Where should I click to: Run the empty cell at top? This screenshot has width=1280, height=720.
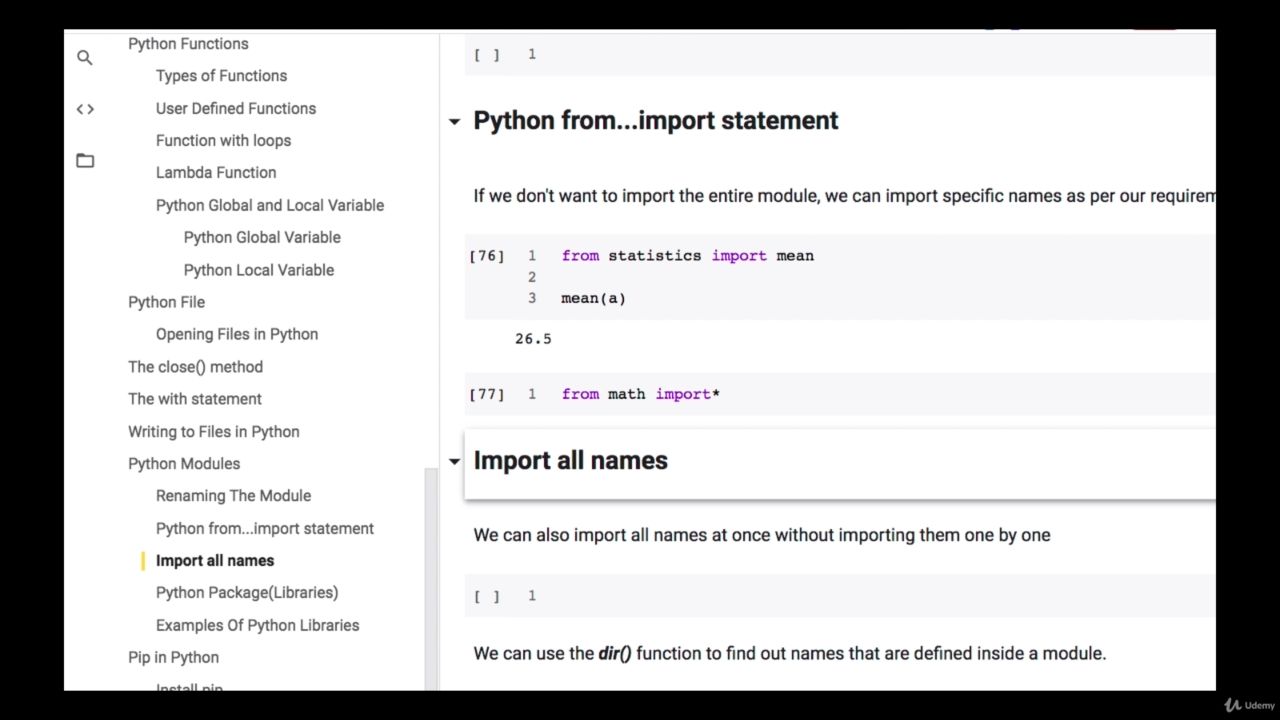486,55
